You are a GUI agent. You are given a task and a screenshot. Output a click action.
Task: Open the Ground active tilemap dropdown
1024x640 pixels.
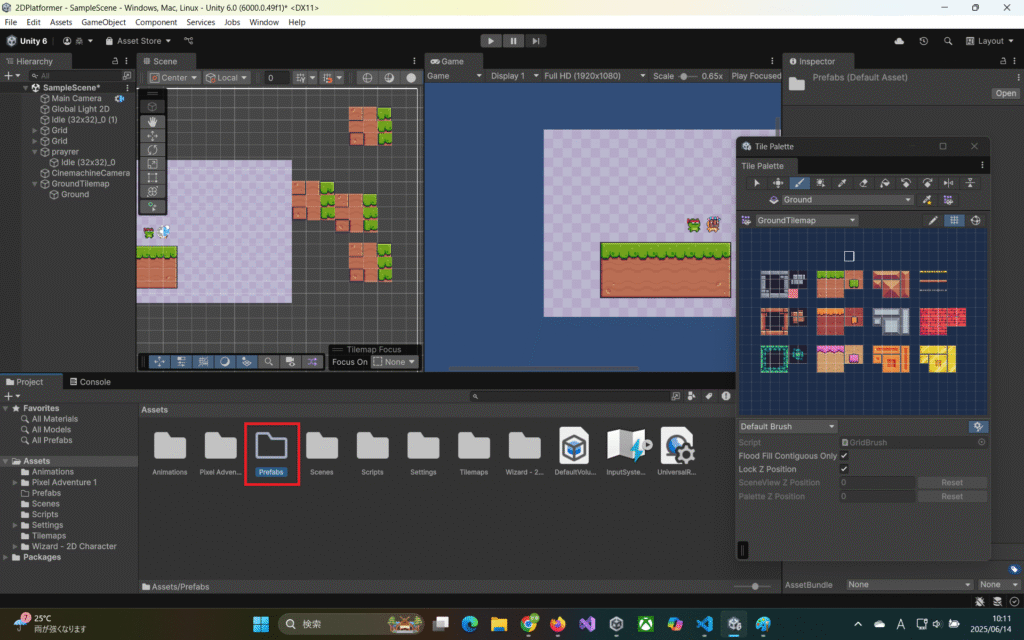coord(847,200)
